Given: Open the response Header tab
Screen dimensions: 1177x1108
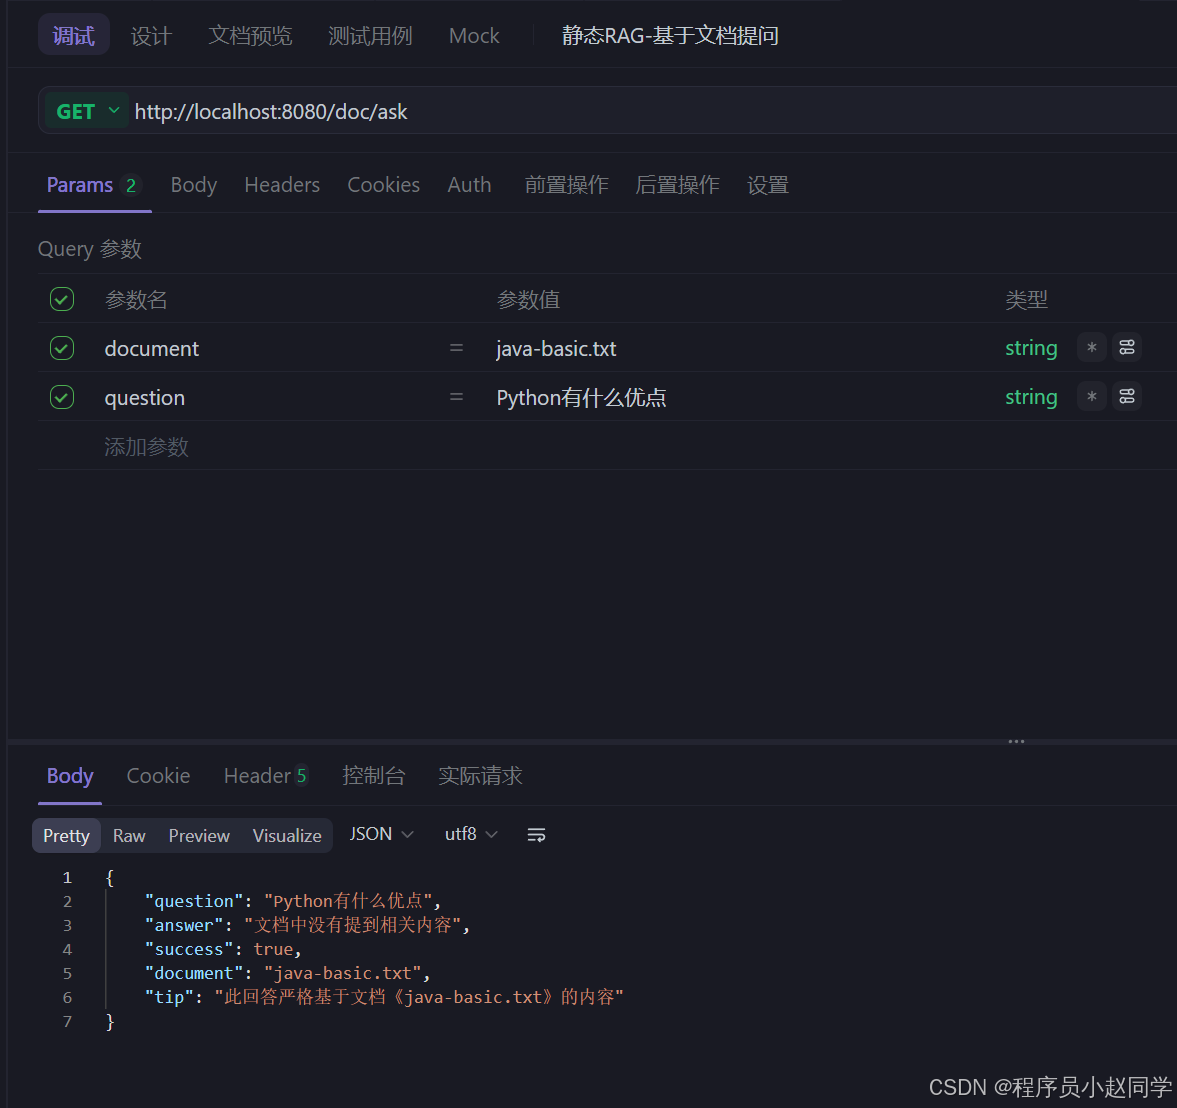Looking at the screenshot, I should (266, 775).
